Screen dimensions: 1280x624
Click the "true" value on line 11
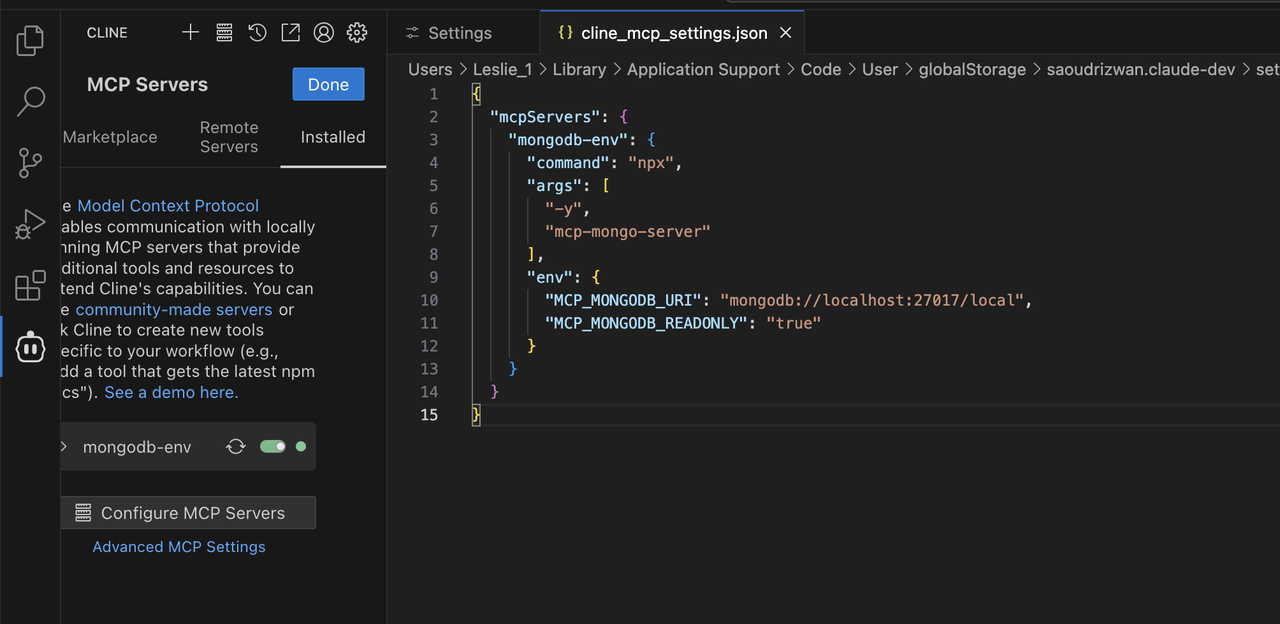point(793,323)
